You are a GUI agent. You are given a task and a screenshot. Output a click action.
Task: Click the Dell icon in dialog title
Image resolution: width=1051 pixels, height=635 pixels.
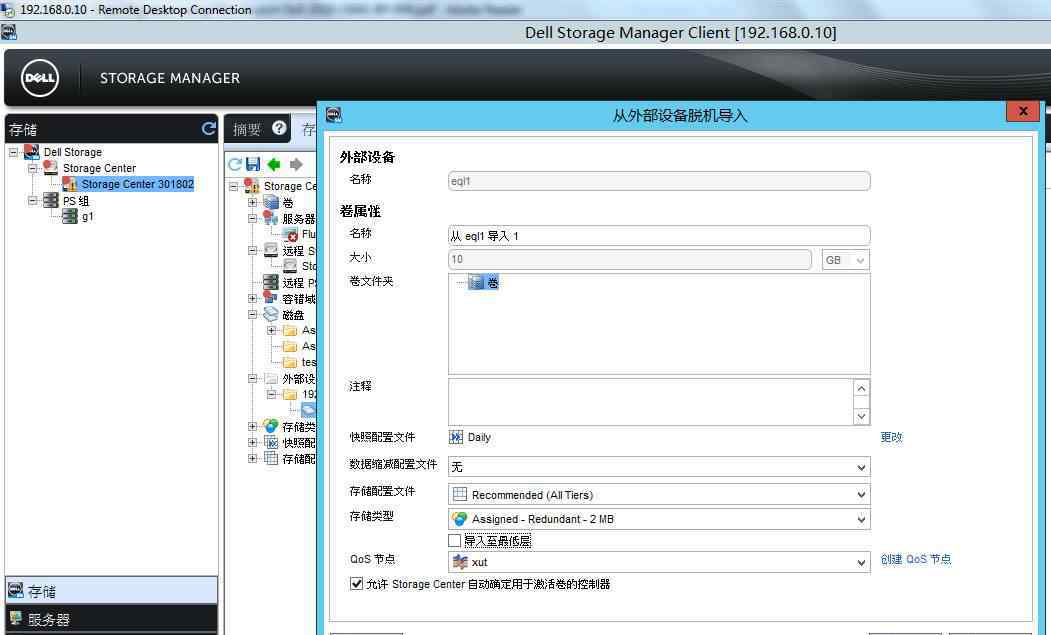tap(334, 115)
